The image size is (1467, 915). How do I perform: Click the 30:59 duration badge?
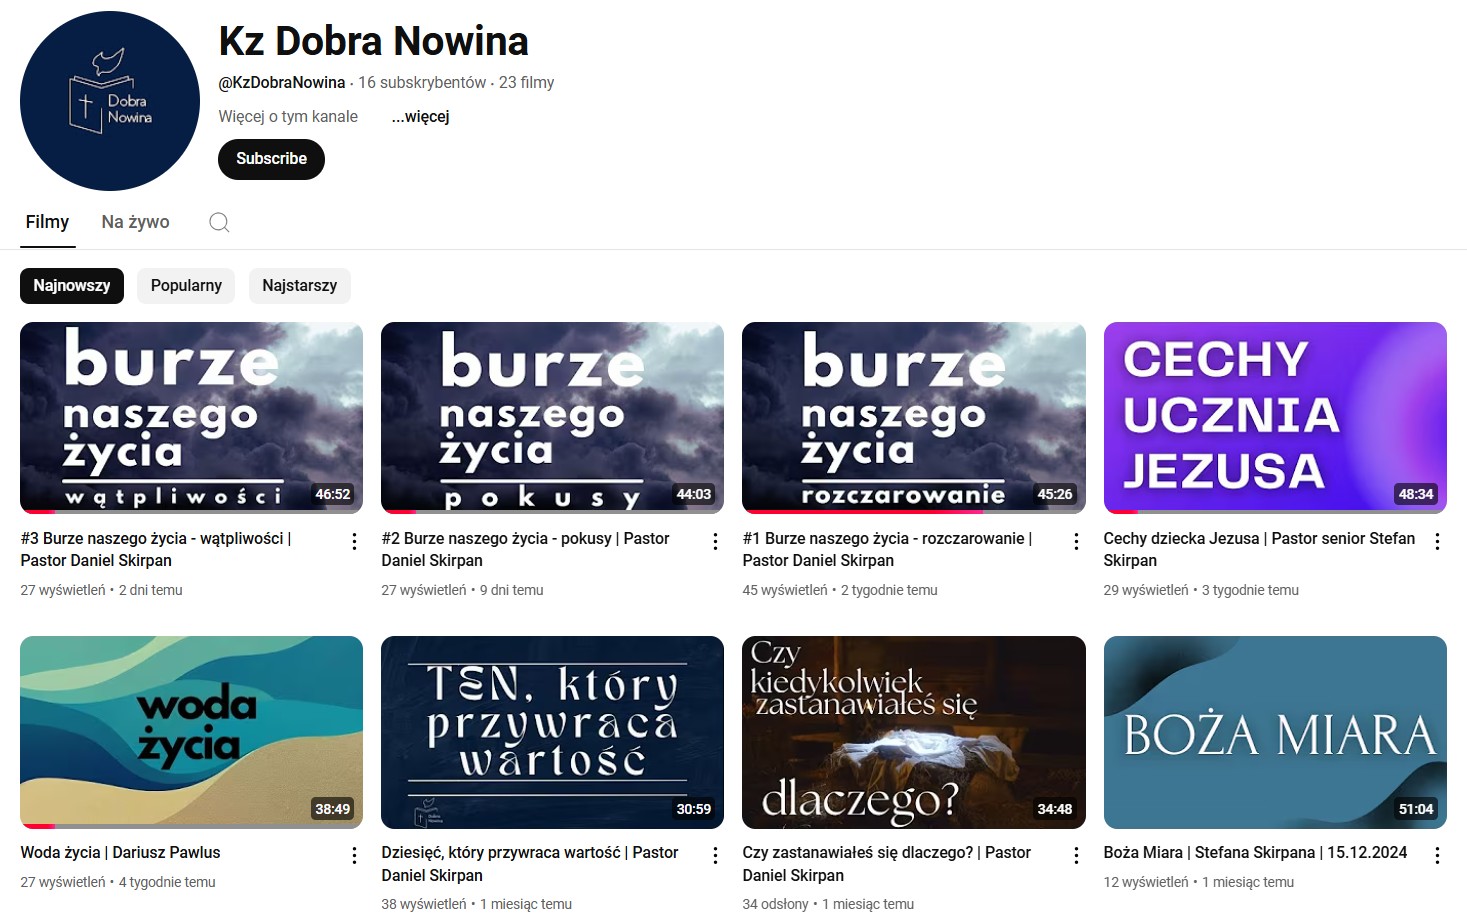pos(694,809)
